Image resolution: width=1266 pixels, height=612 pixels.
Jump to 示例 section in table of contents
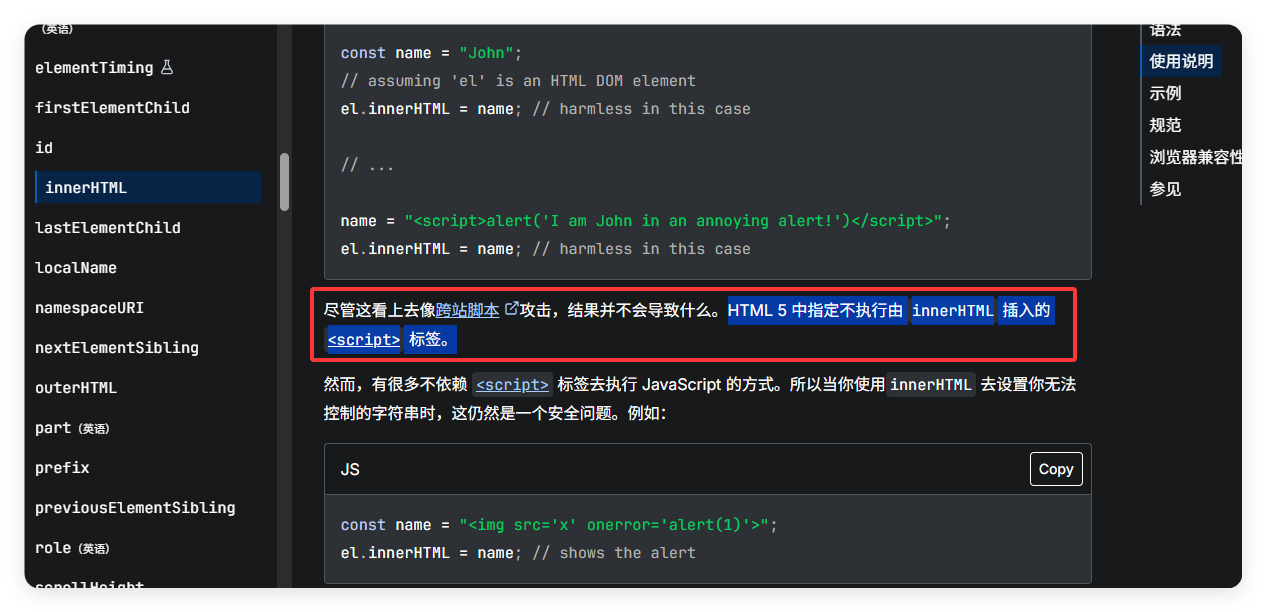tap(1165, 93)
